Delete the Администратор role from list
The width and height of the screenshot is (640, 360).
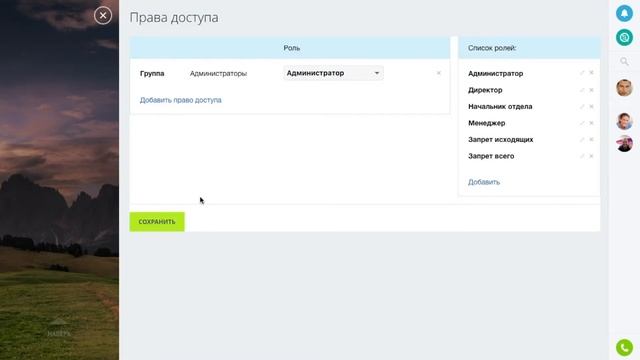click(x=591, y=73)
